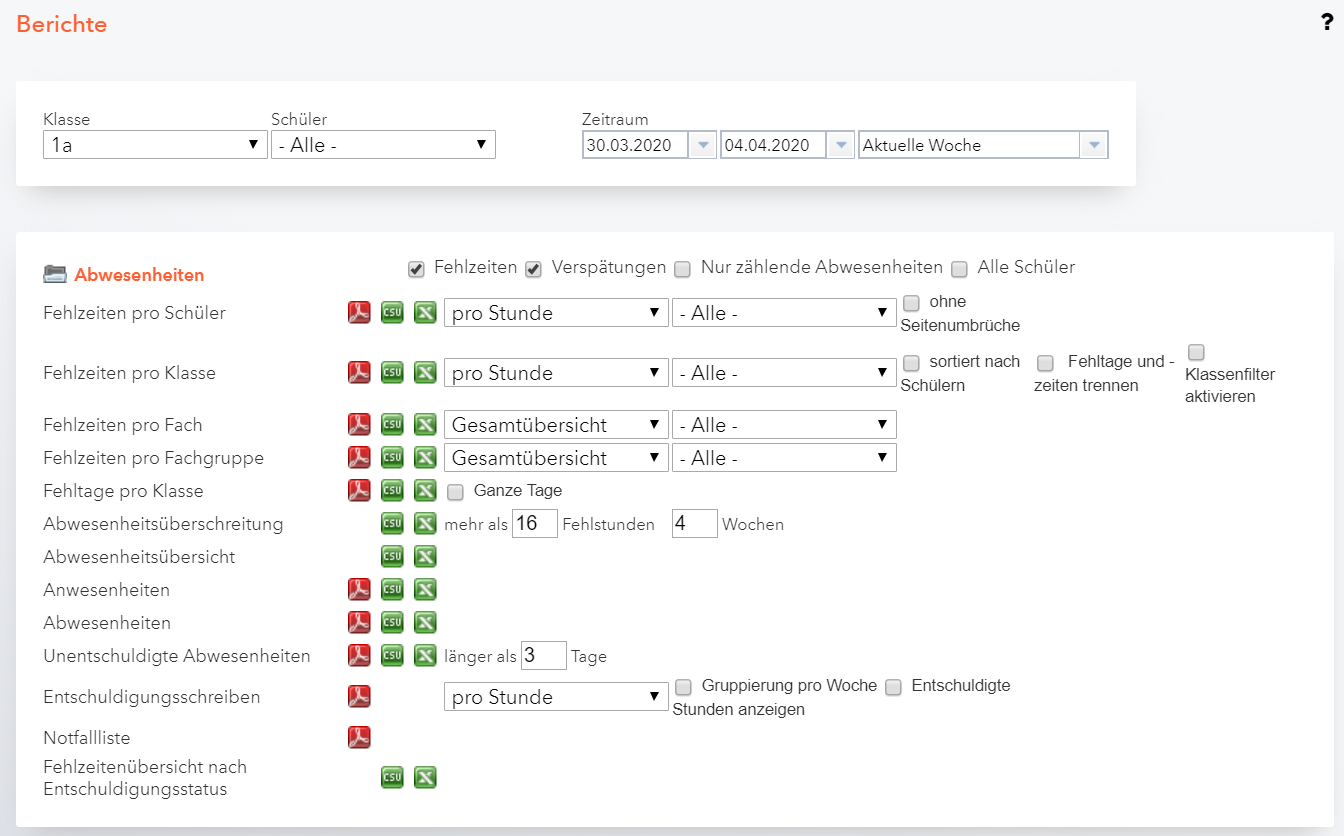The width and height of the screenshot is (1344, 836).
Task: Click the Abwesenheiten section heading
Action: tap(139, 275)
